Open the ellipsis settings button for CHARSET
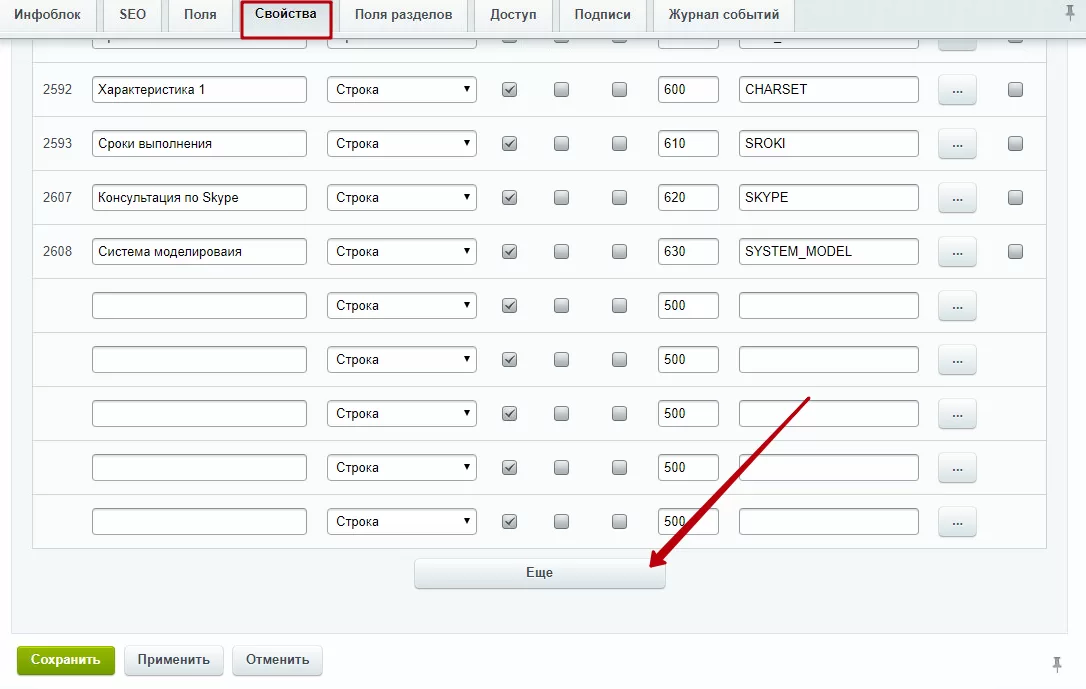The image size is (1086, 689). (957, 90)
